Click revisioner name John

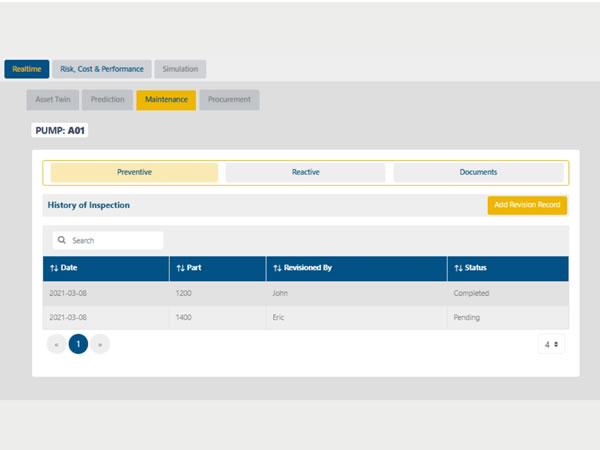click(x=280, y=293)
